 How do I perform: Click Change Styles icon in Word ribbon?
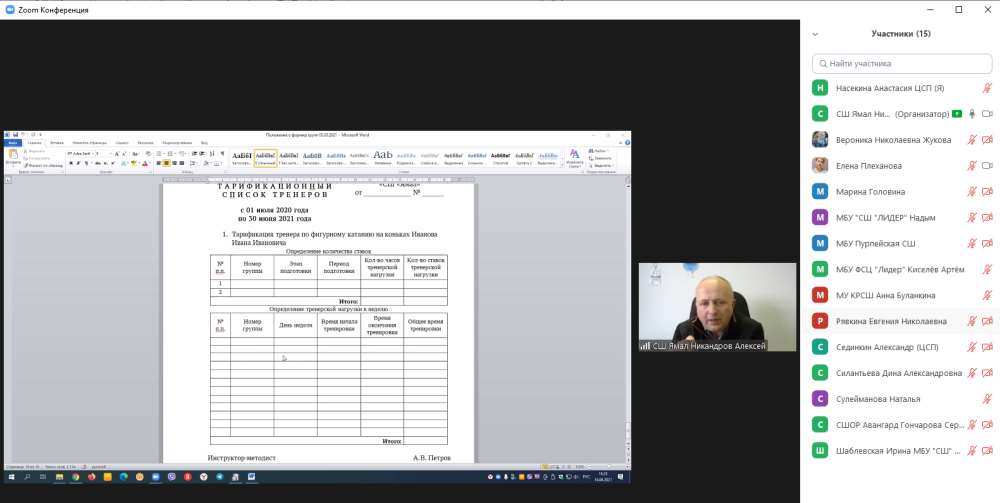[575, 157]
